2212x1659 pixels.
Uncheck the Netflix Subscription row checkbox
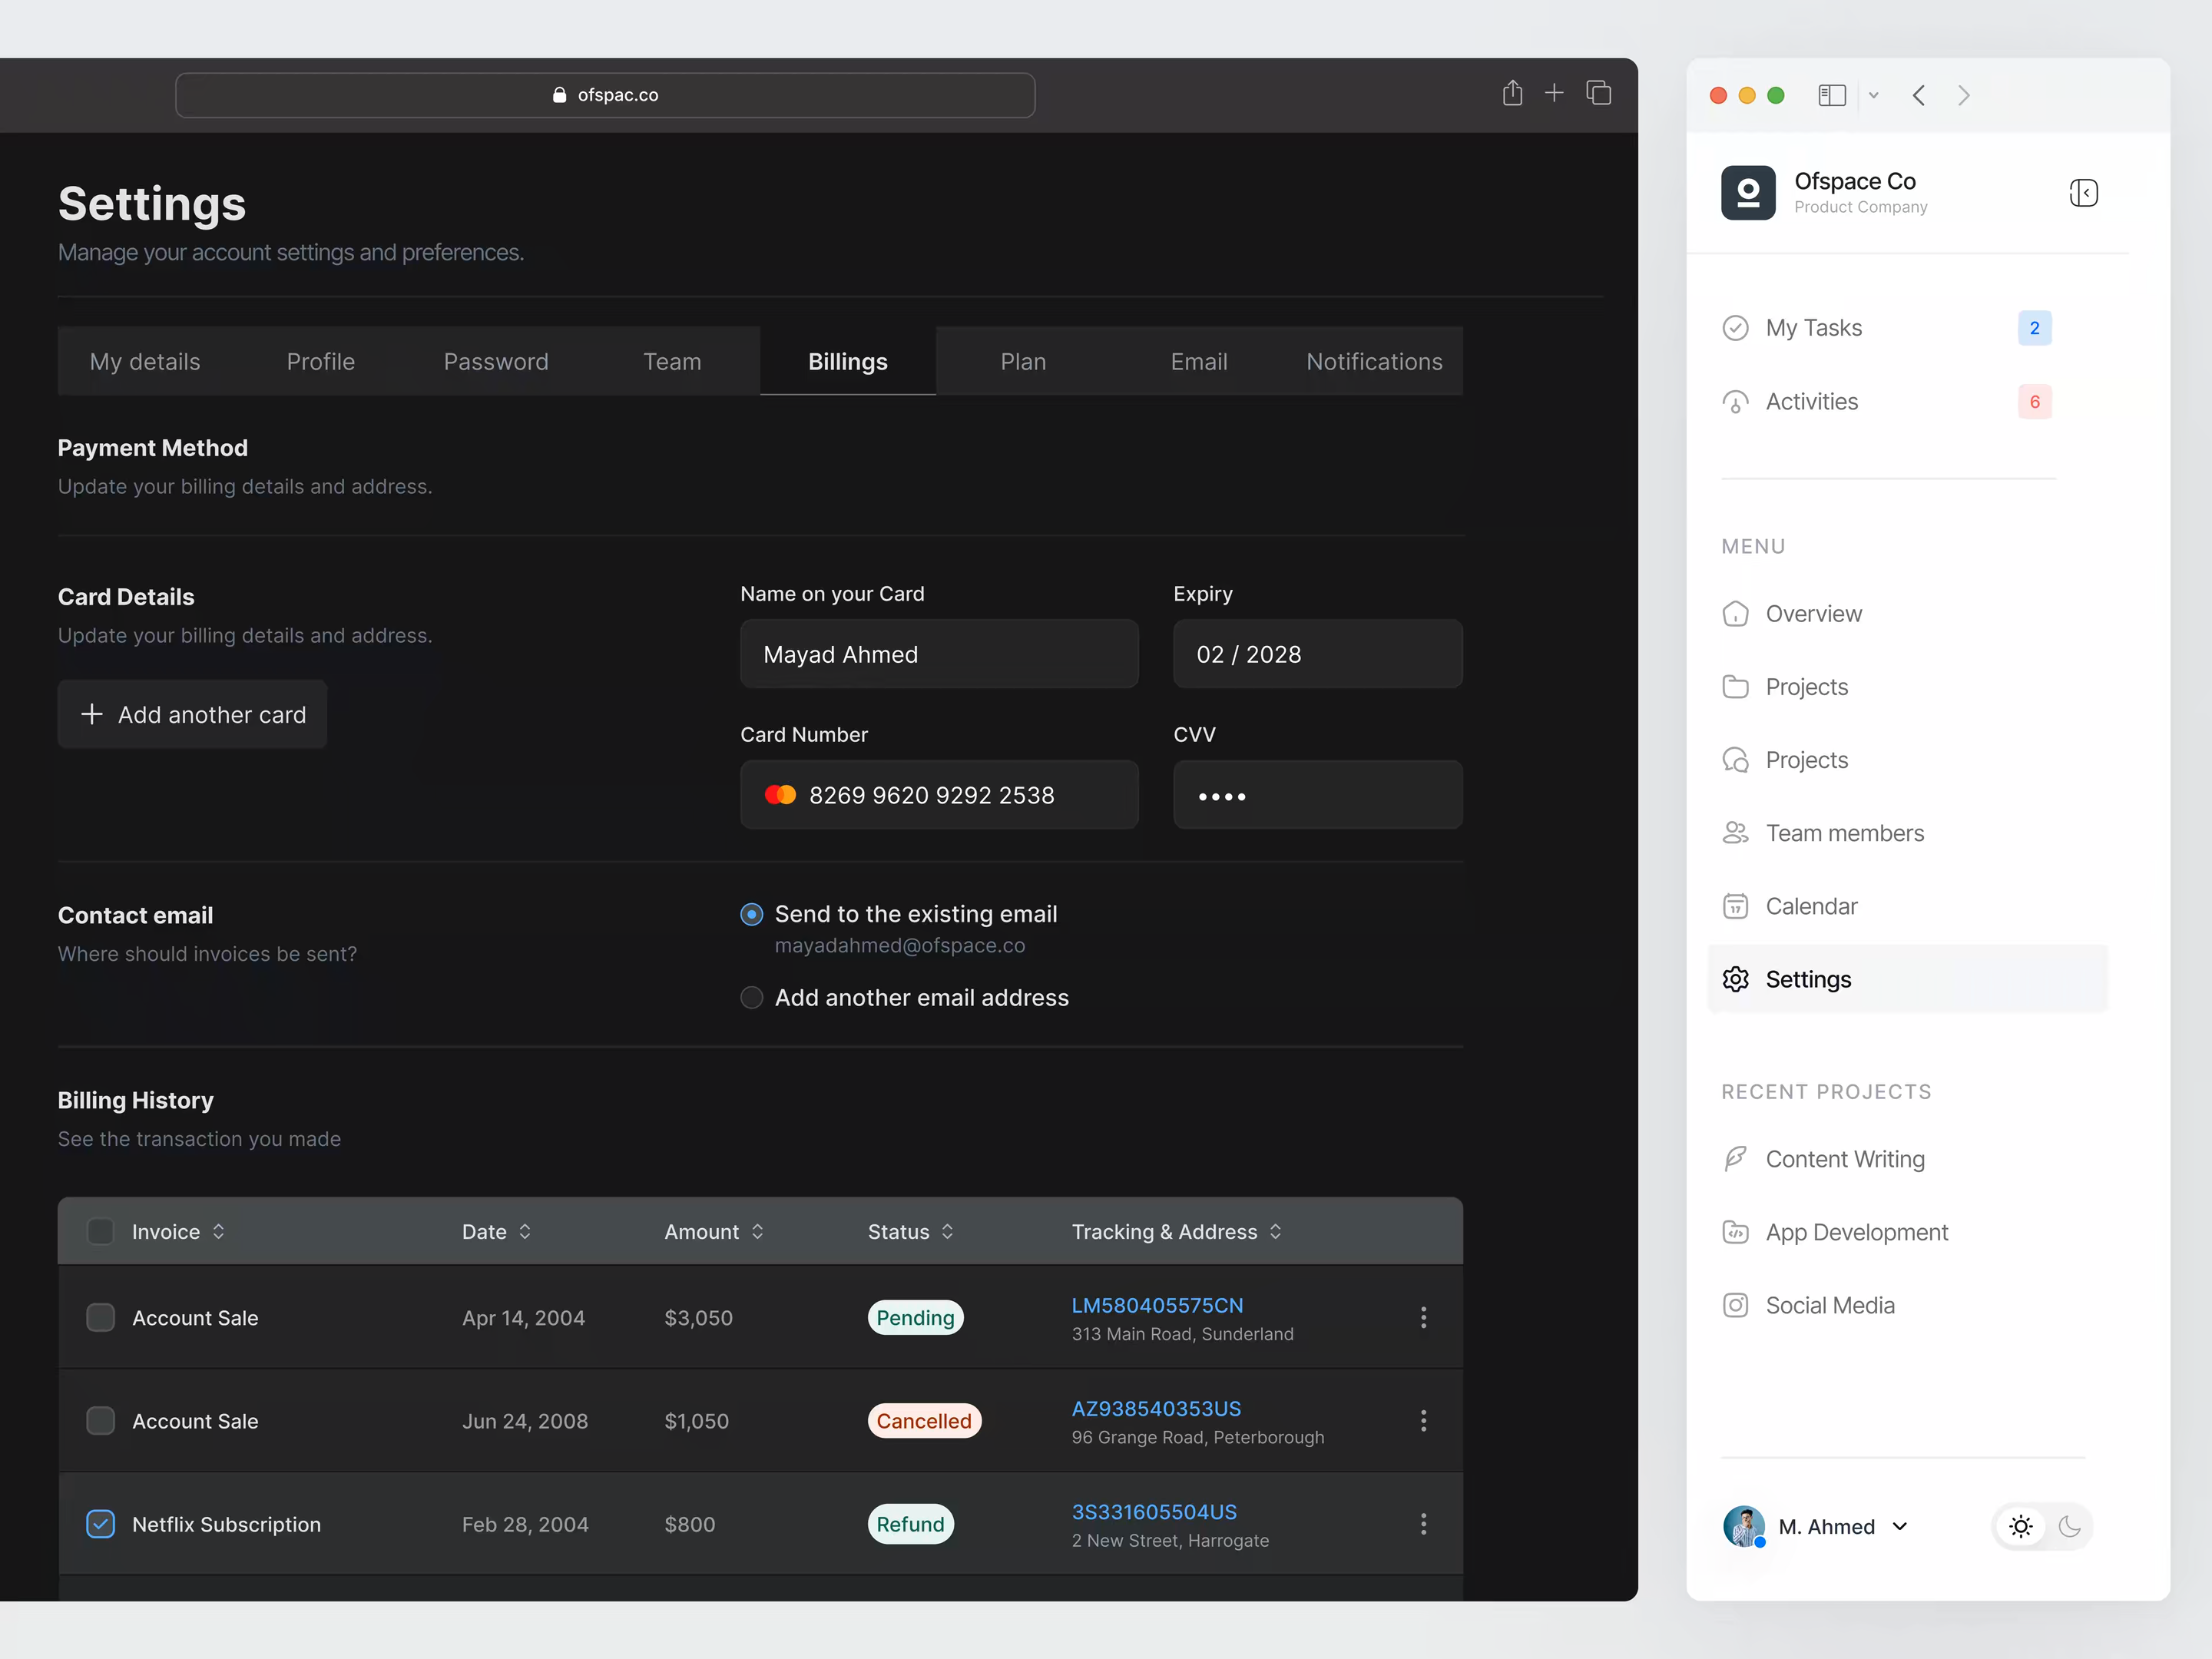pos(100,1524)
